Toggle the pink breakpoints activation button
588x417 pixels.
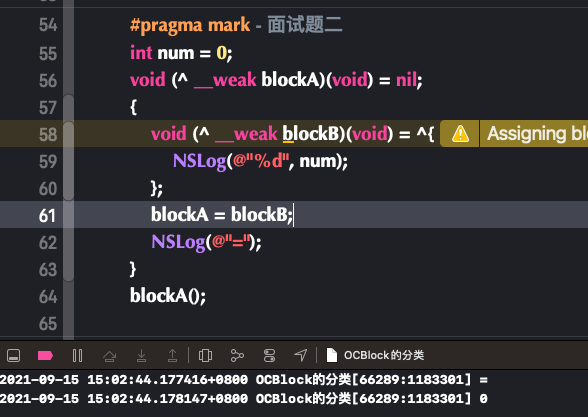coord(45,355)
